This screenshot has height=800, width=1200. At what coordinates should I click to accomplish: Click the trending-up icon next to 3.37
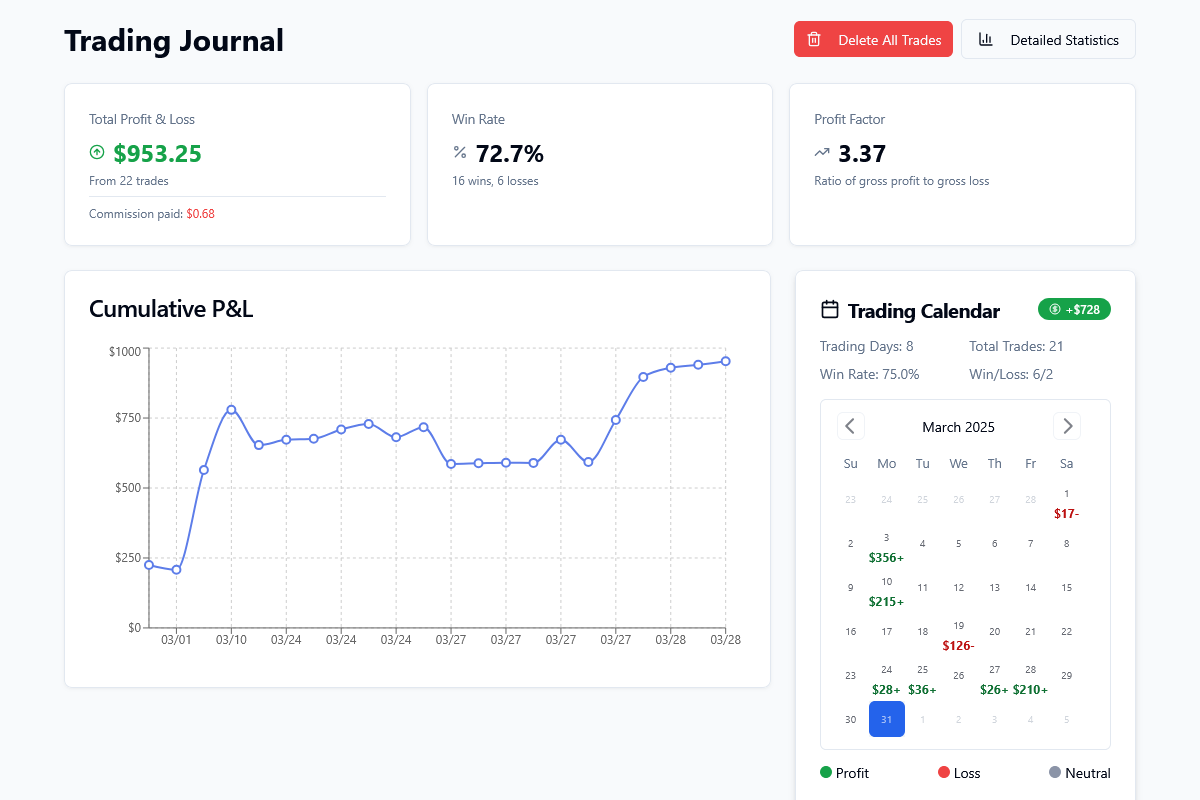[x=822, y=153]
